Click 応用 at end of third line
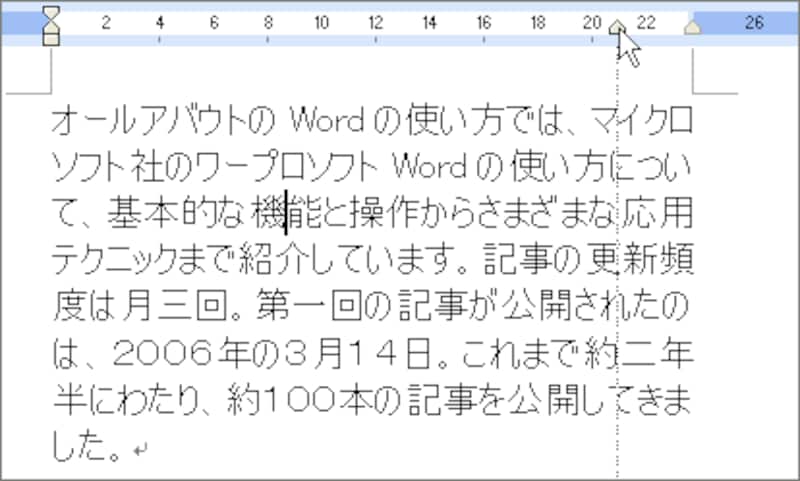 pos(658,212)
